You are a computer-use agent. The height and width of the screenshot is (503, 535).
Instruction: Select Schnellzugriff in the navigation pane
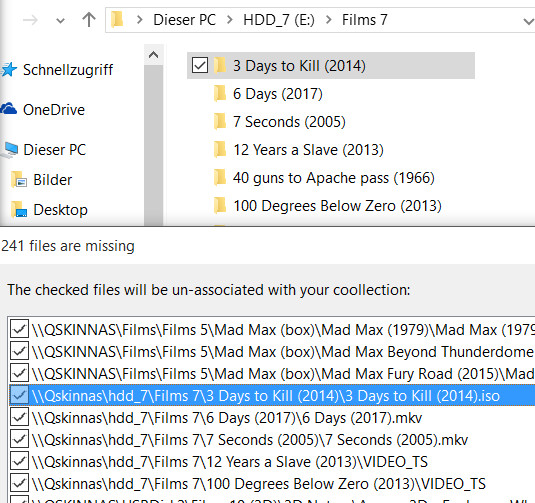click(x=68, y=70)
